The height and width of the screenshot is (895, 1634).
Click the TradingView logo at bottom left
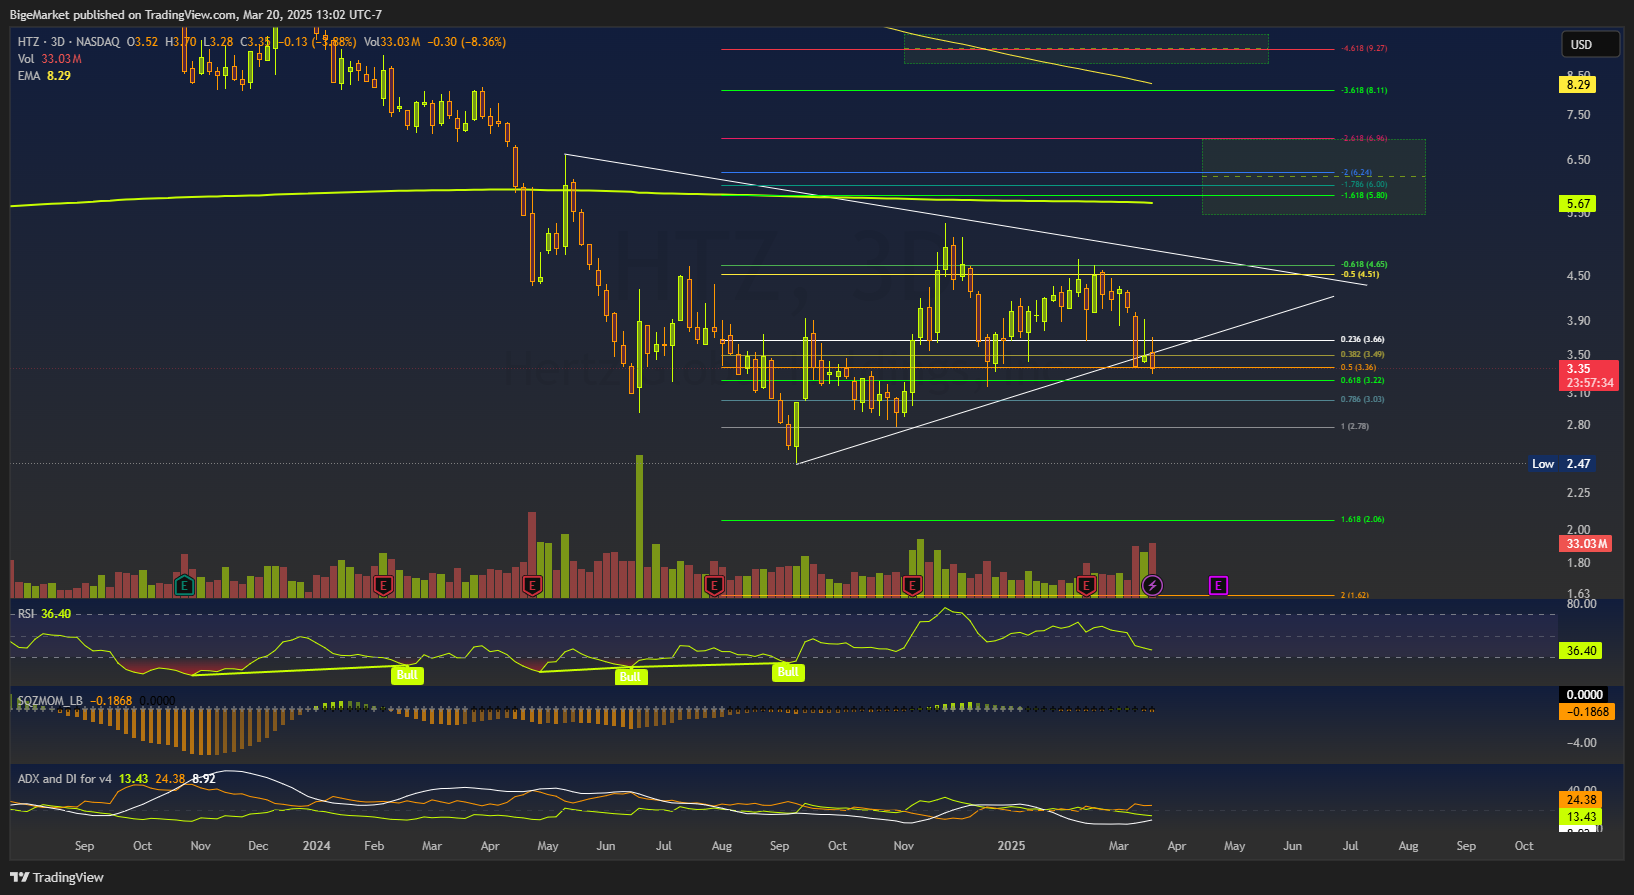(57, 877)
